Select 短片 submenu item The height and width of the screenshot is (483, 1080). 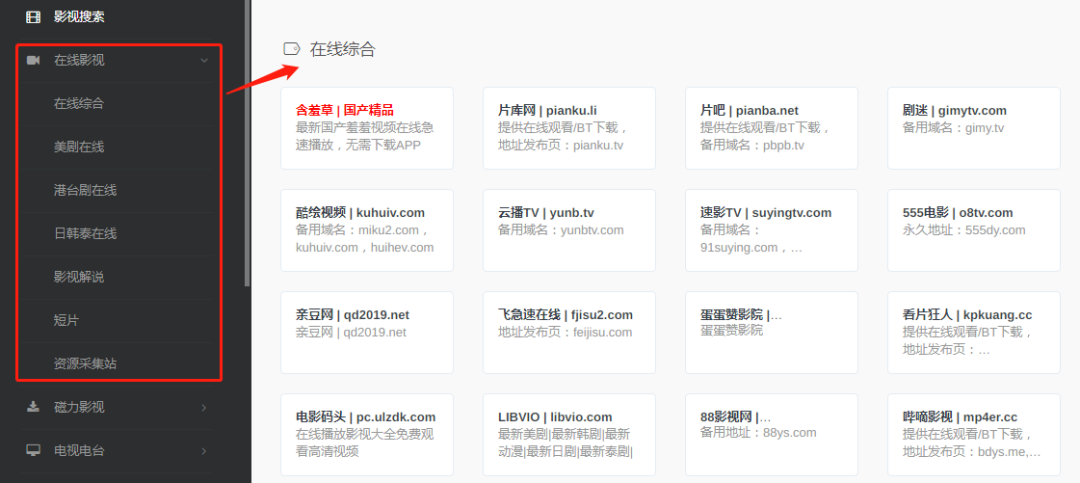pyautogui.click(x=67, y=321)
